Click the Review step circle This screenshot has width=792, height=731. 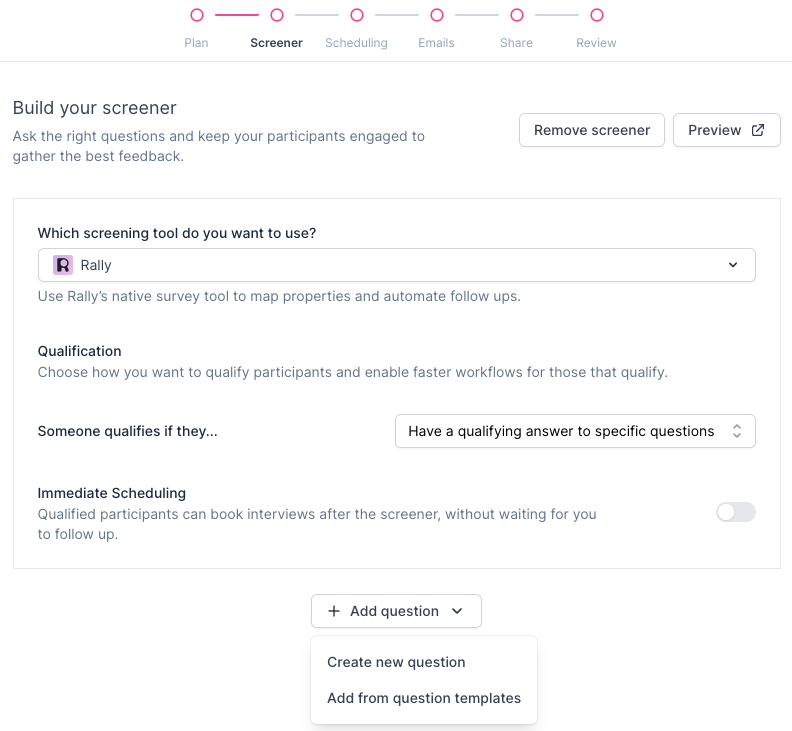pos(597,15)
